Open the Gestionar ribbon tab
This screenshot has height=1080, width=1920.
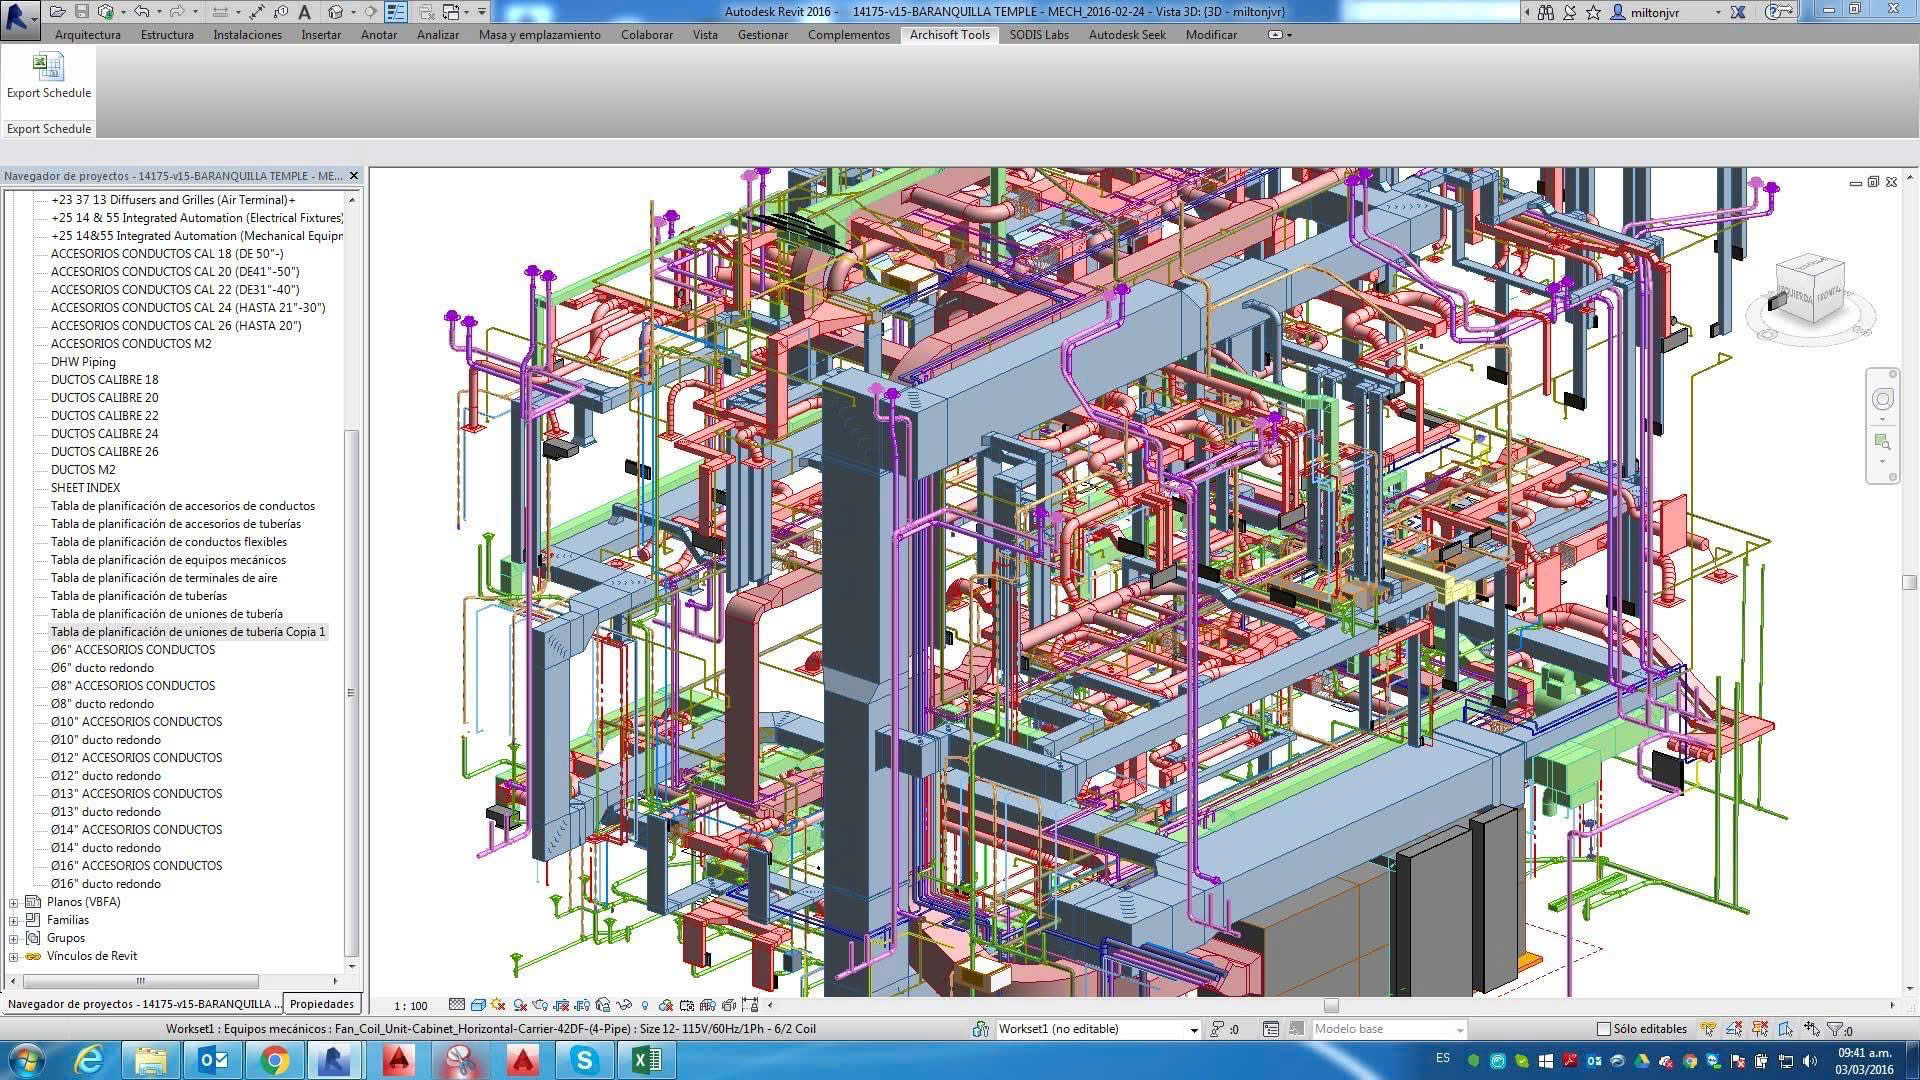pyautogui.click(x=763, y=35)
